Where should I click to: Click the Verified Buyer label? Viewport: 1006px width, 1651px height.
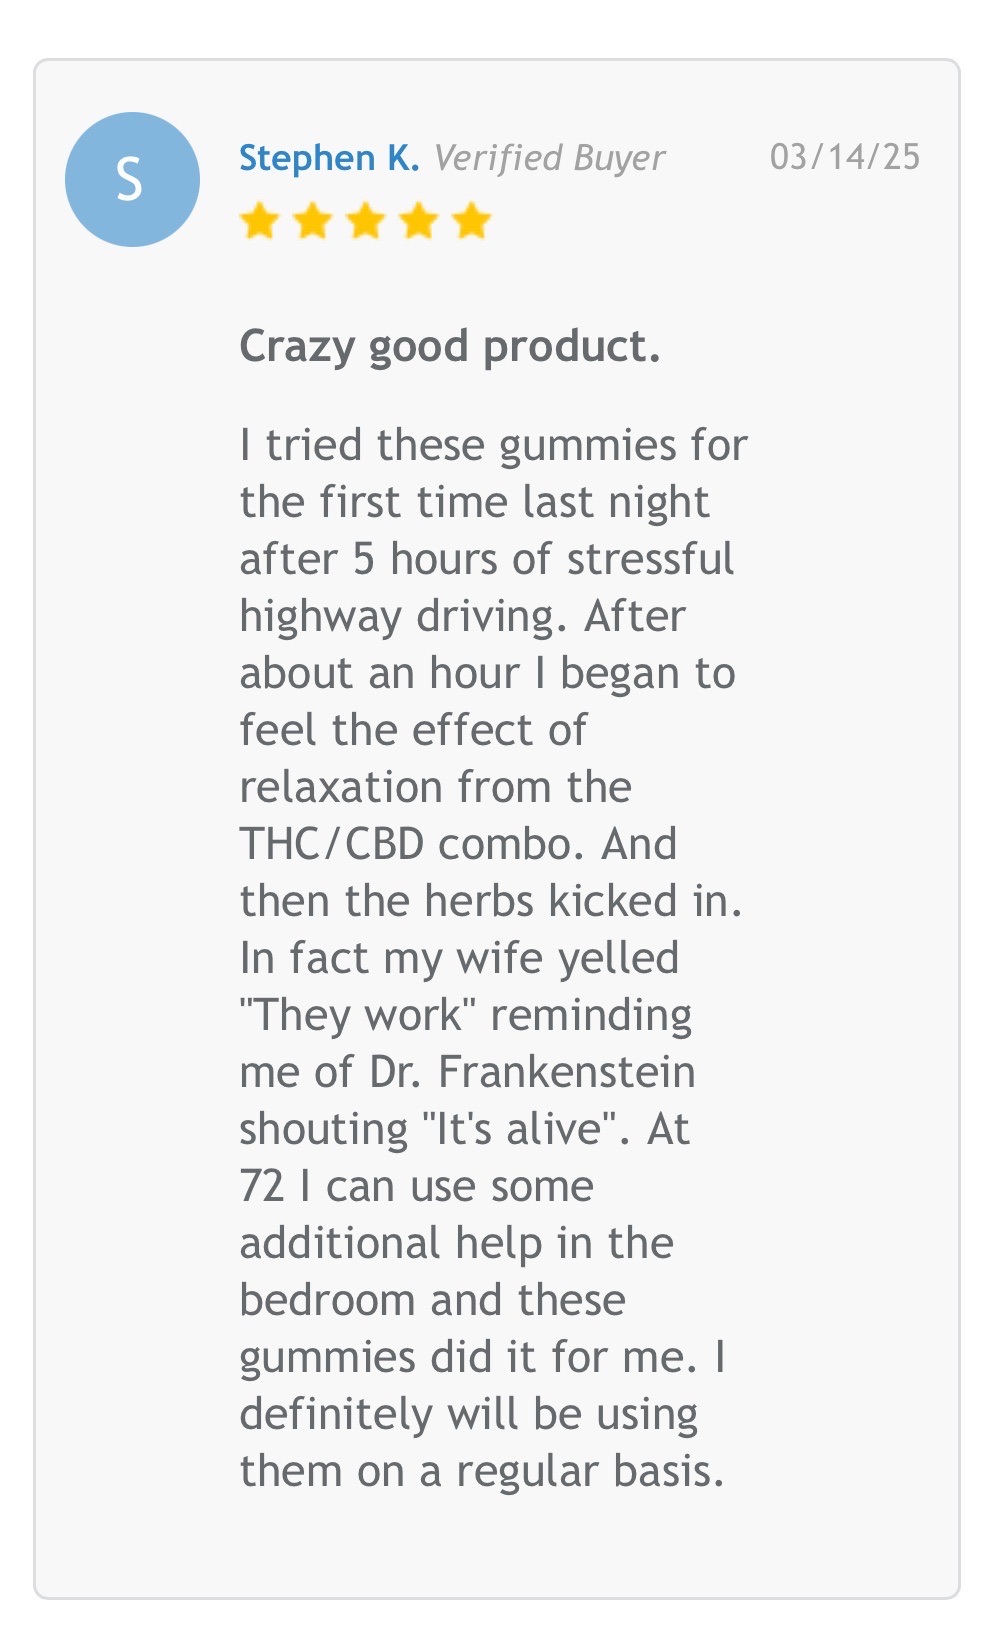point(549,158)
